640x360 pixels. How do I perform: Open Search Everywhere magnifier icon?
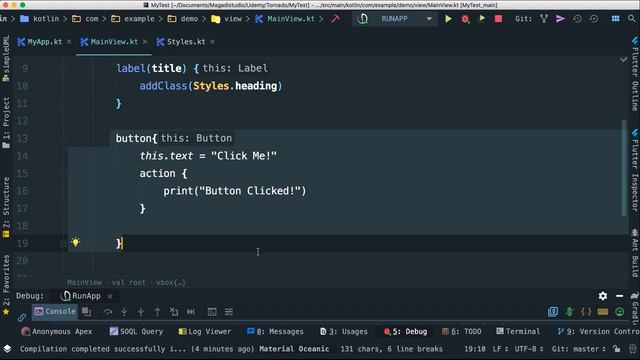click(x=632, y=19)
